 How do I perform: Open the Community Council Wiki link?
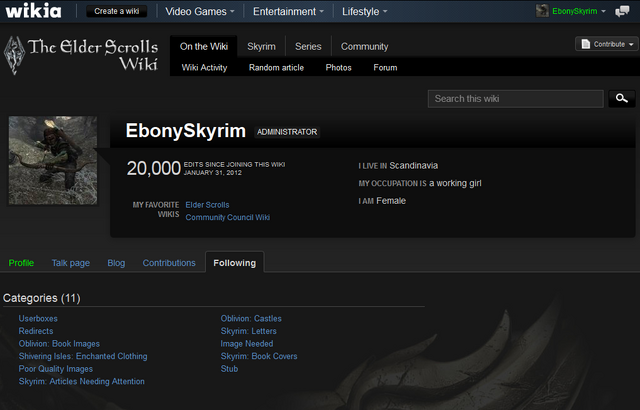point(228,217)
